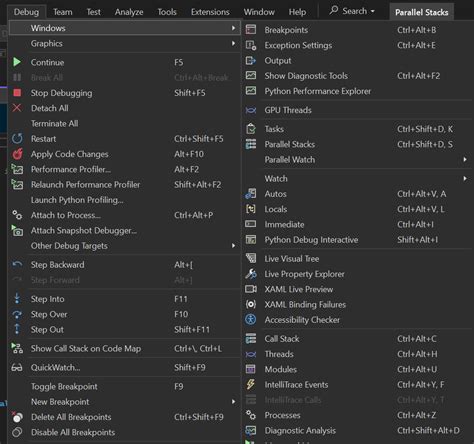Open the Team menu

point(63,12)
